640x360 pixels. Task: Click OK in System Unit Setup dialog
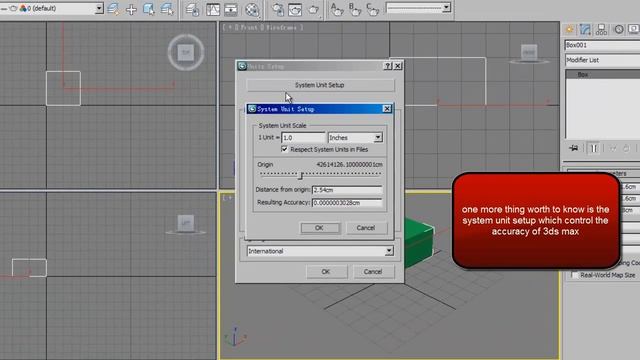pos(320,228)
